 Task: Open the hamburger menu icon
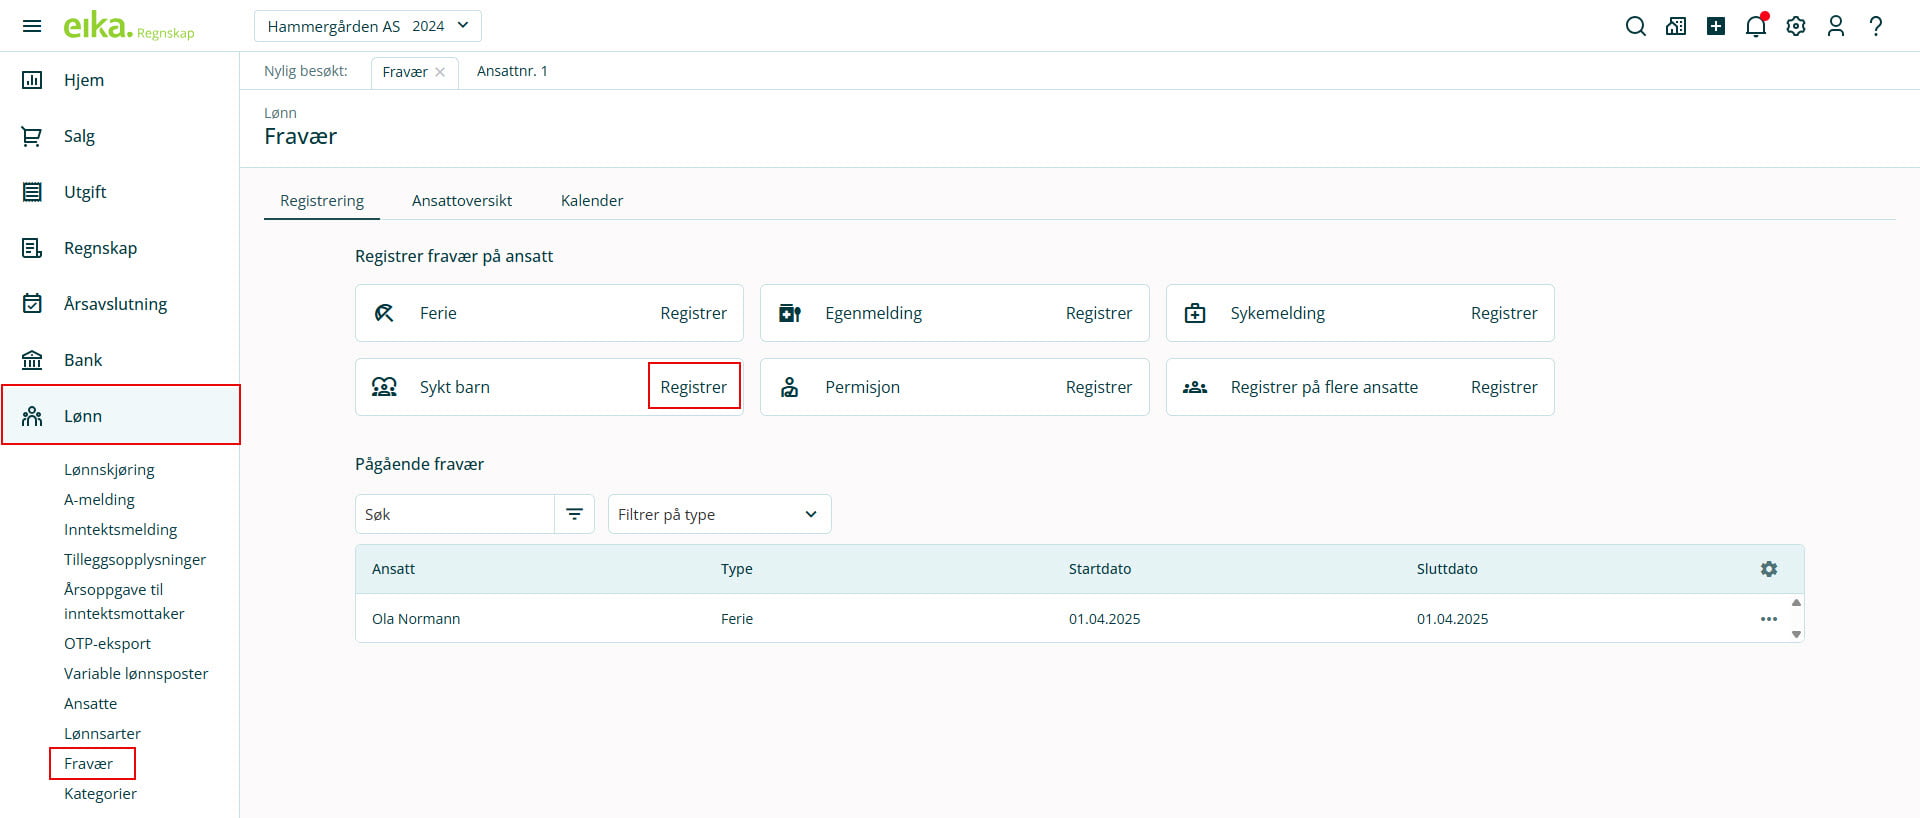point(32,26)
